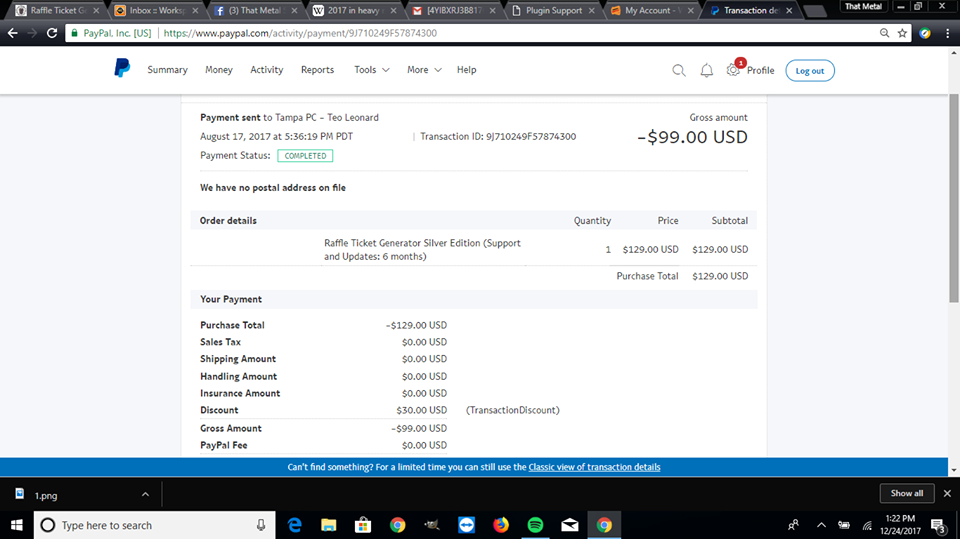Open Spotify from the taskbar
960x539 pixels.
point(535,525)
